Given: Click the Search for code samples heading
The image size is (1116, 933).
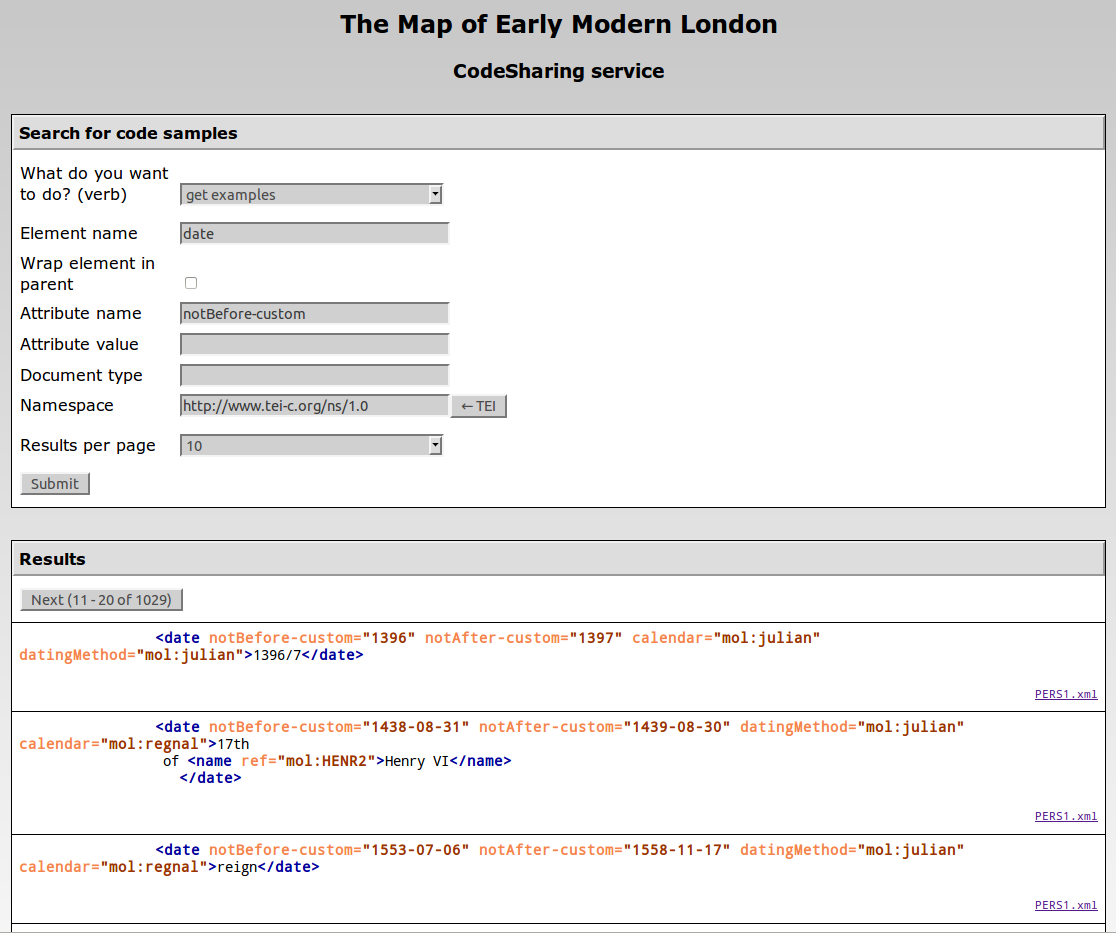Looking at the screenshot, I should [128, 134].
